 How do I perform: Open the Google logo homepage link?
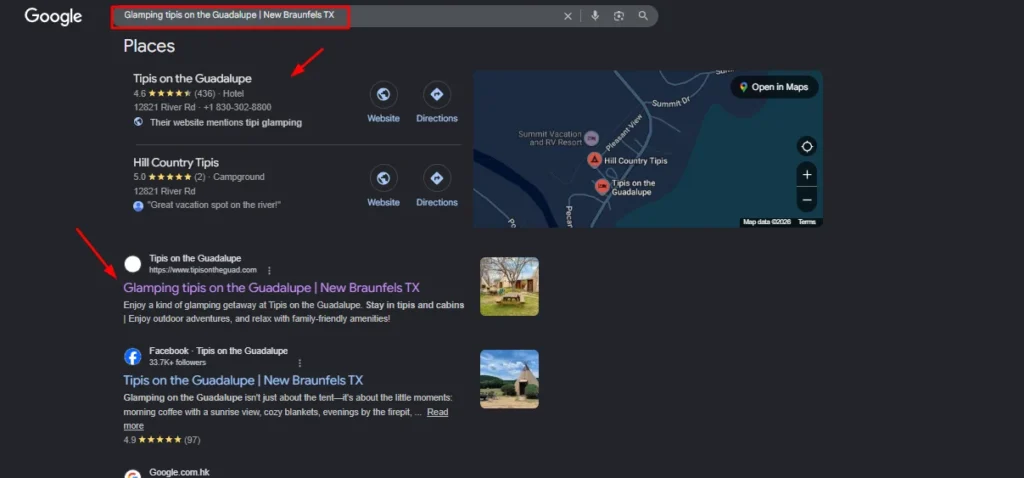(x=54, y=16)
